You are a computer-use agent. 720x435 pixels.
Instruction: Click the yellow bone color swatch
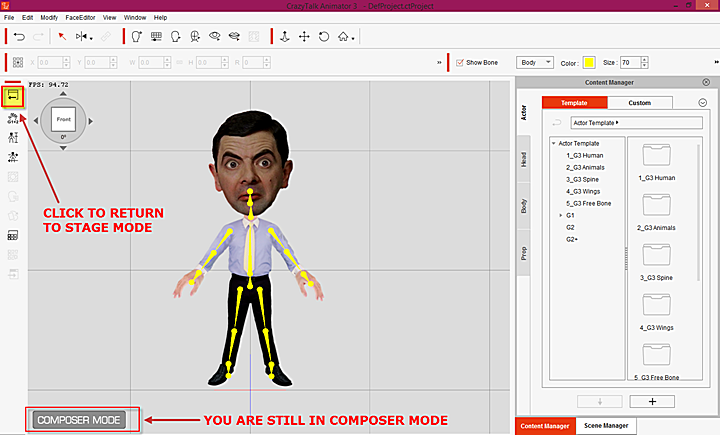pyautogui.click(x=589, y=62)
